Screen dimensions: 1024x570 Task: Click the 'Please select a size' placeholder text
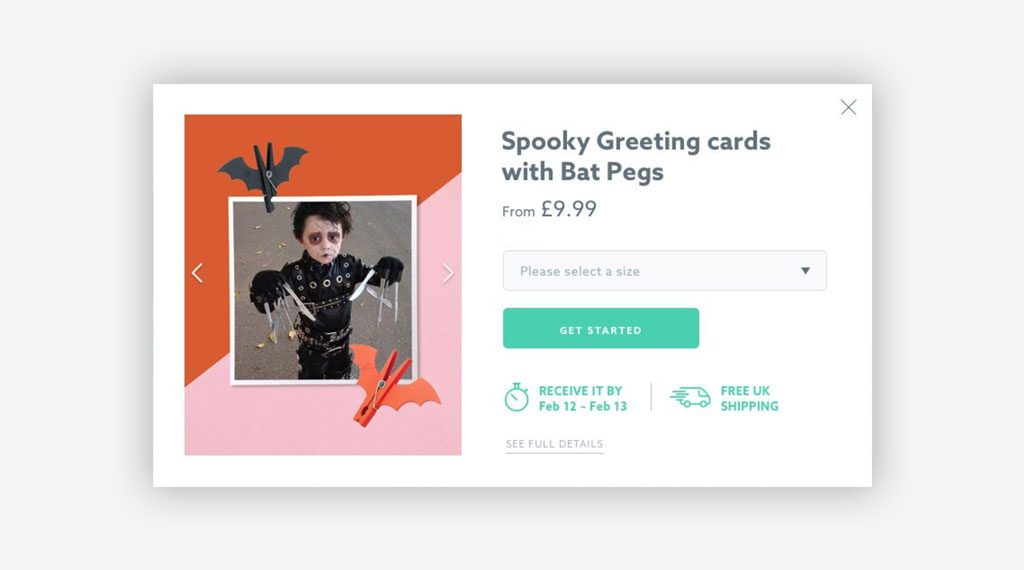[579, 271]
